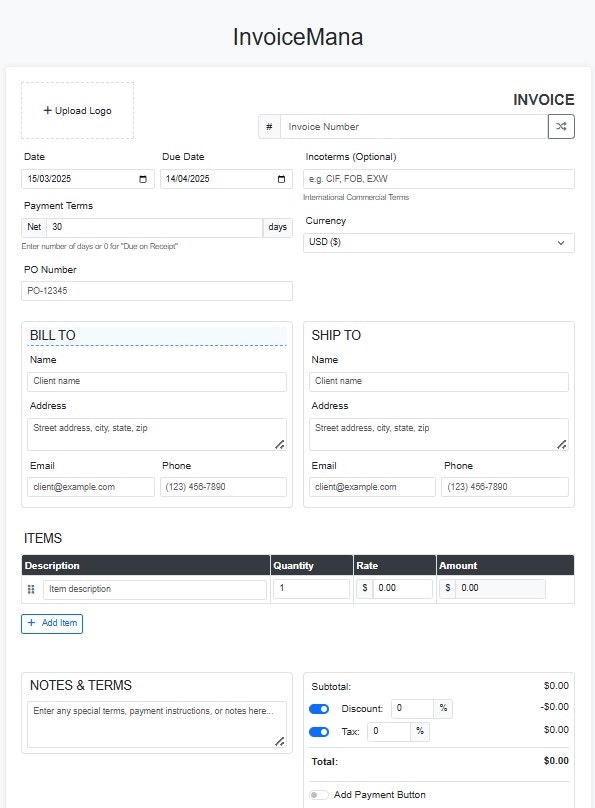Click the NOTES & TERMS heading

pyautogui.click(x=80, y=685)
